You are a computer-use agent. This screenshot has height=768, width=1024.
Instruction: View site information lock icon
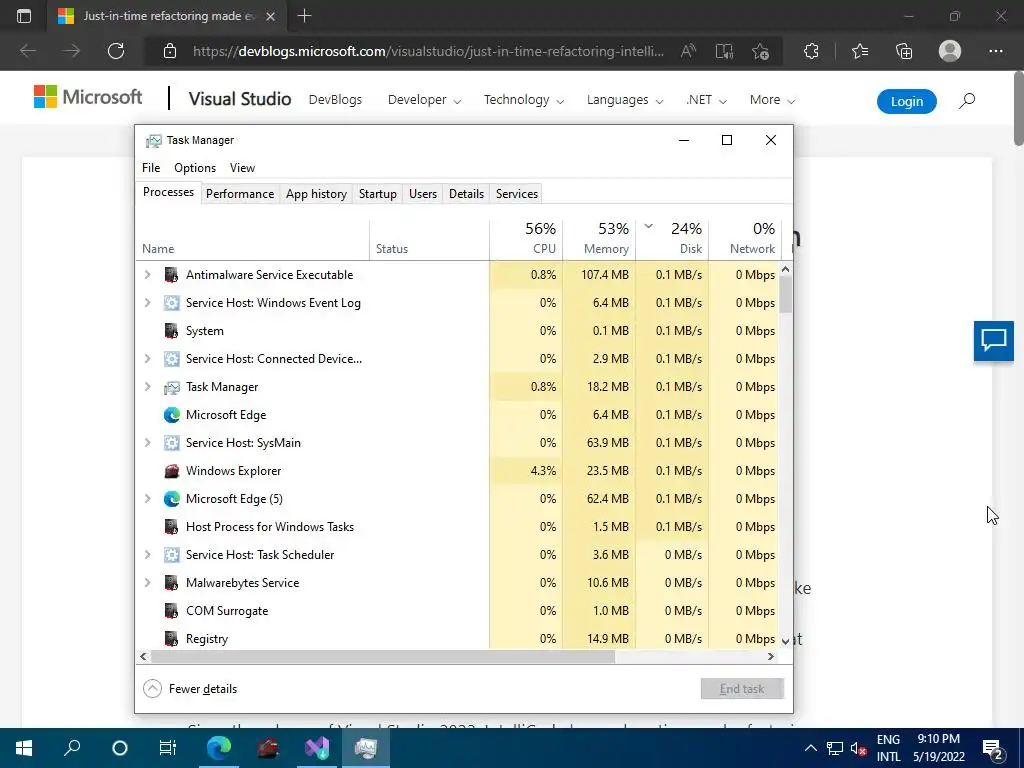tap(170, 51)
